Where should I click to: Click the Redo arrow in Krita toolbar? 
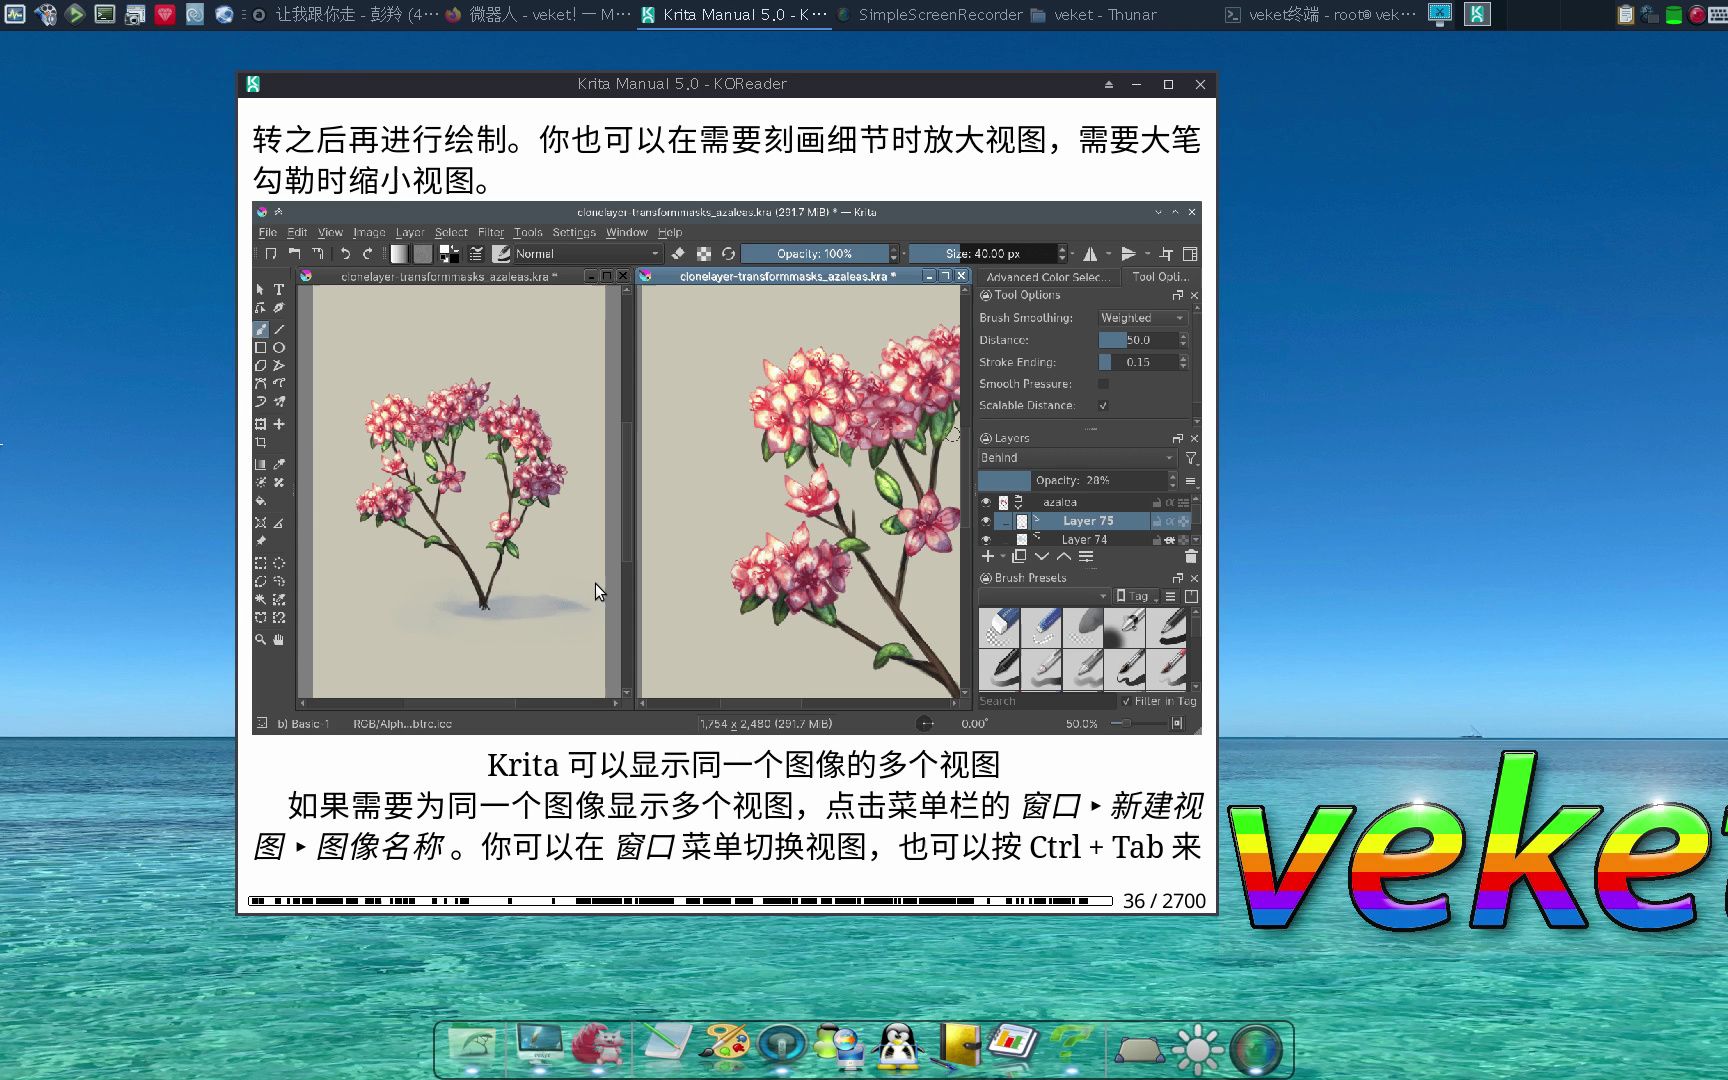367,254
